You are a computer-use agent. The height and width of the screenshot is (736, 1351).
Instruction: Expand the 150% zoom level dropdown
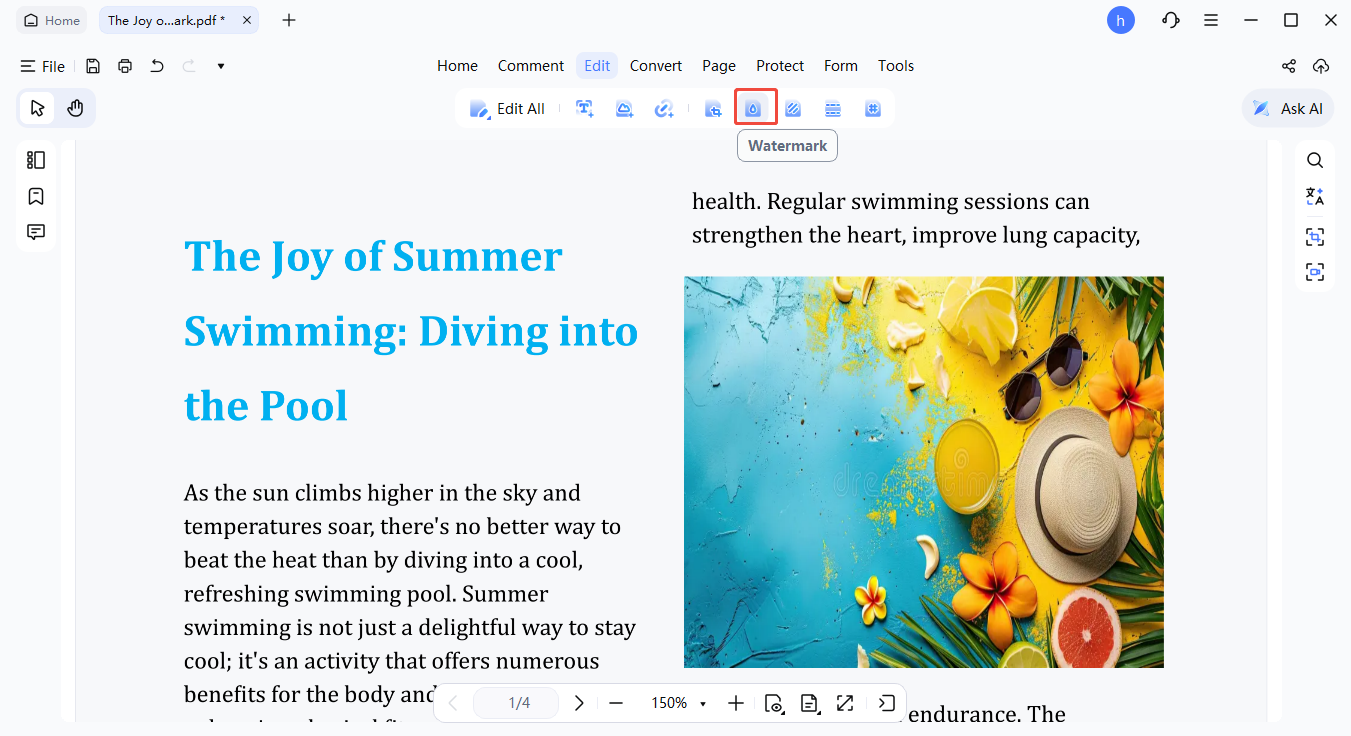(x=703, y=704)
